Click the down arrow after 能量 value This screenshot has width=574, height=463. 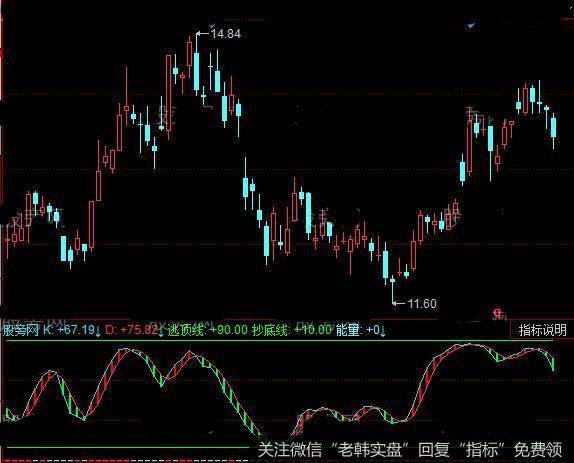point(383,331)
